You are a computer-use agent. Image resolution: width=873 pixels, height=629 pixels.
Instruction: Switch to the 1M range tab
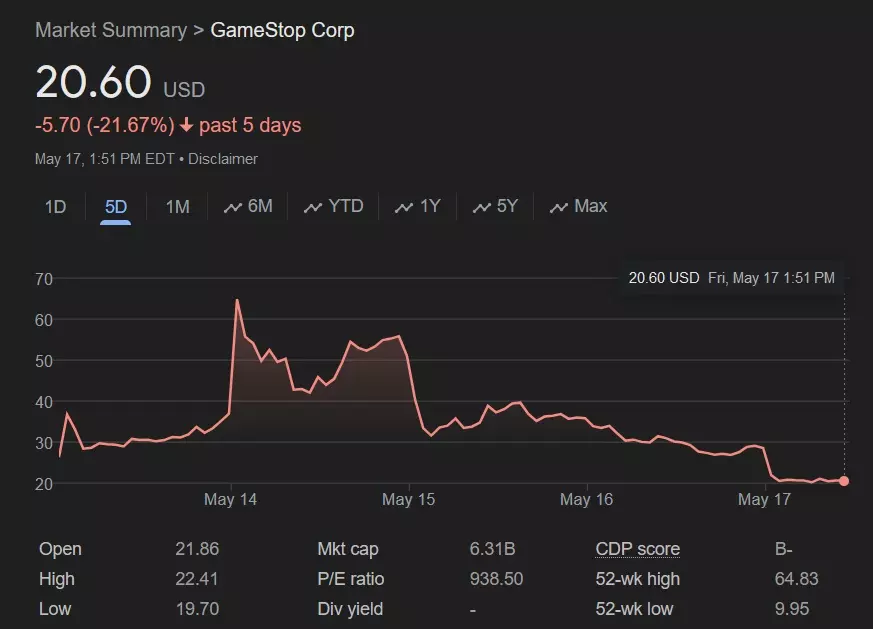point(178,207)
